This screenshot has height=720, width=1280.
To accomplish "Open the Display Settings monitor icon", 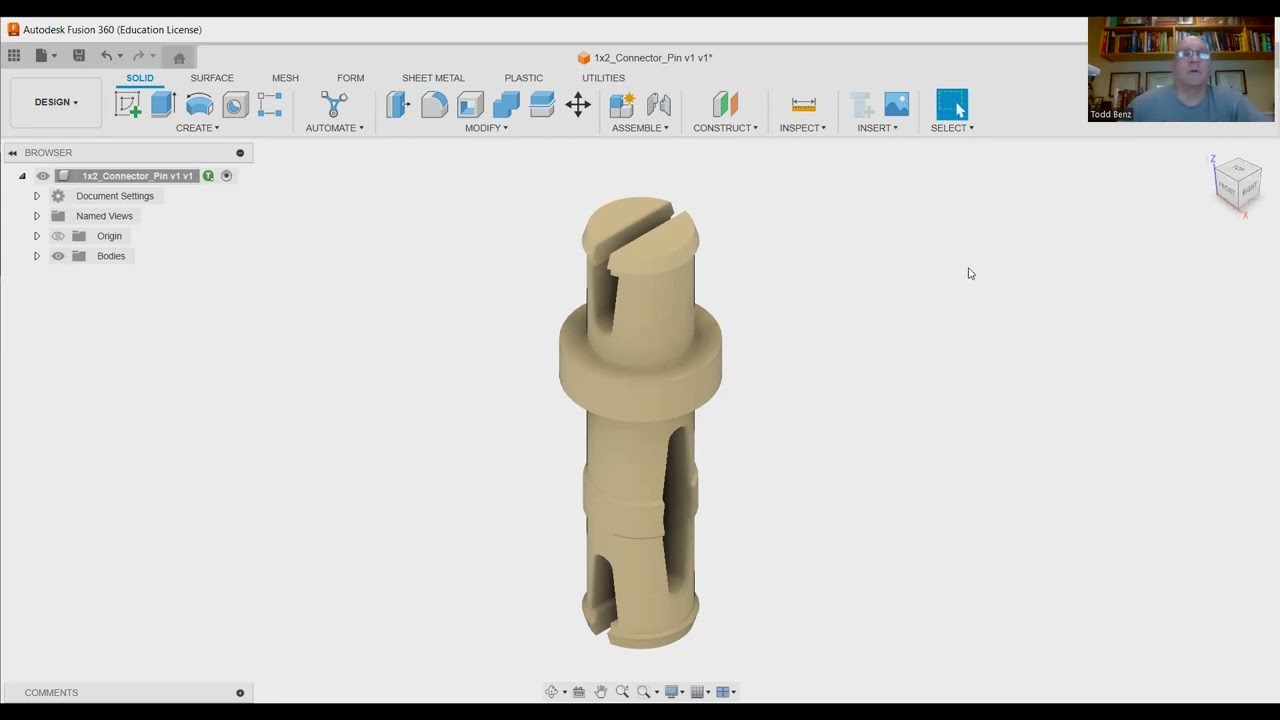I will tap(674, 692).
